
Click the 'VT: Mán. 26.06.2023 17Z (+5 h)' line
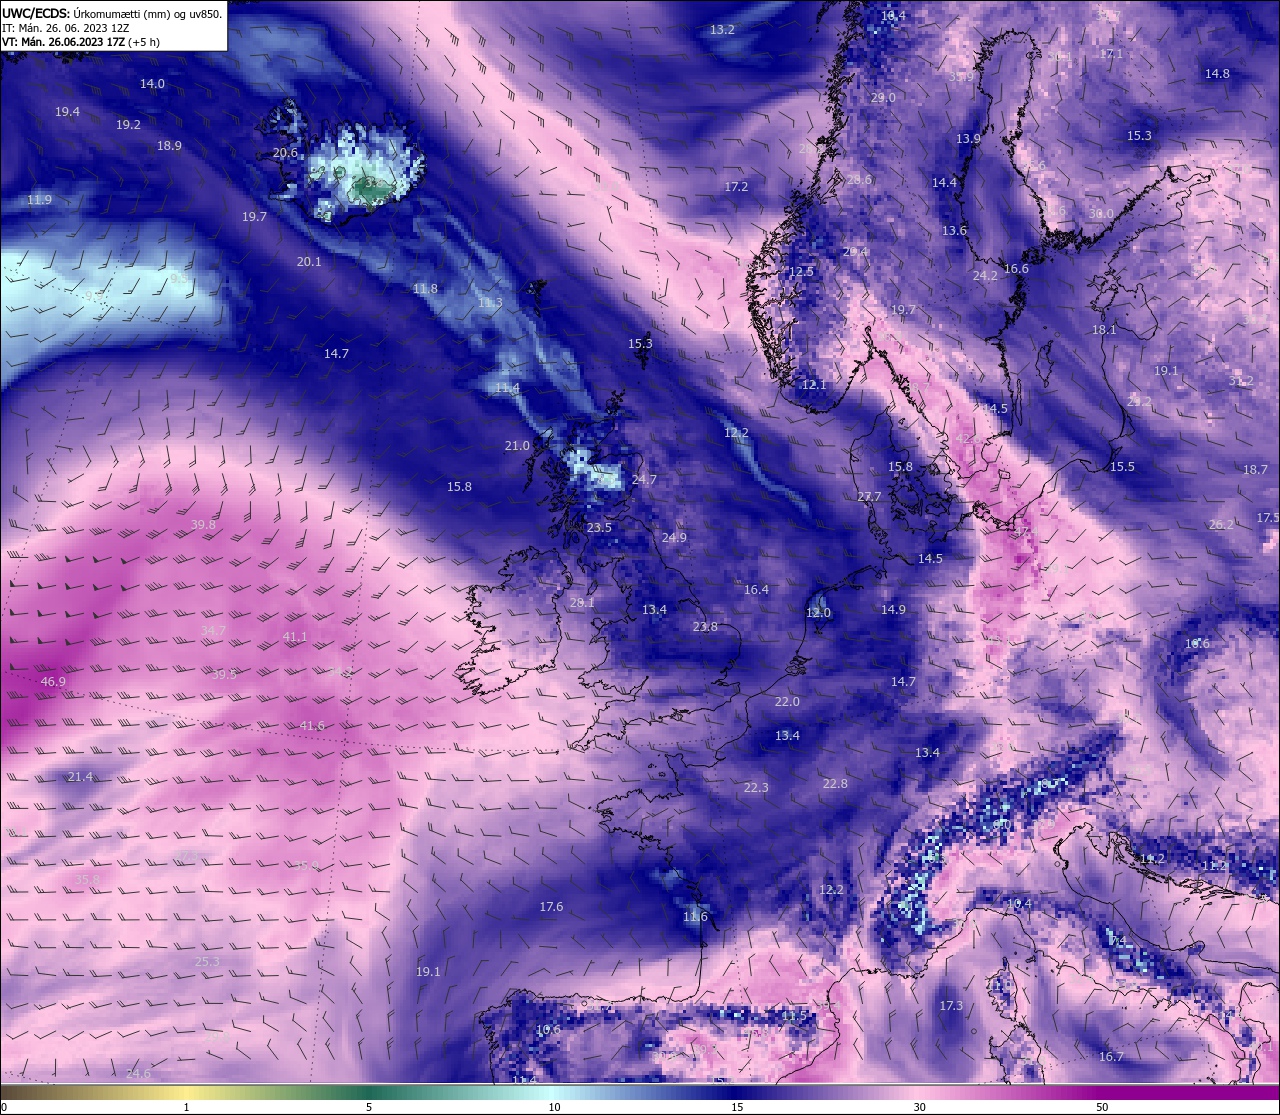(81, 42)
